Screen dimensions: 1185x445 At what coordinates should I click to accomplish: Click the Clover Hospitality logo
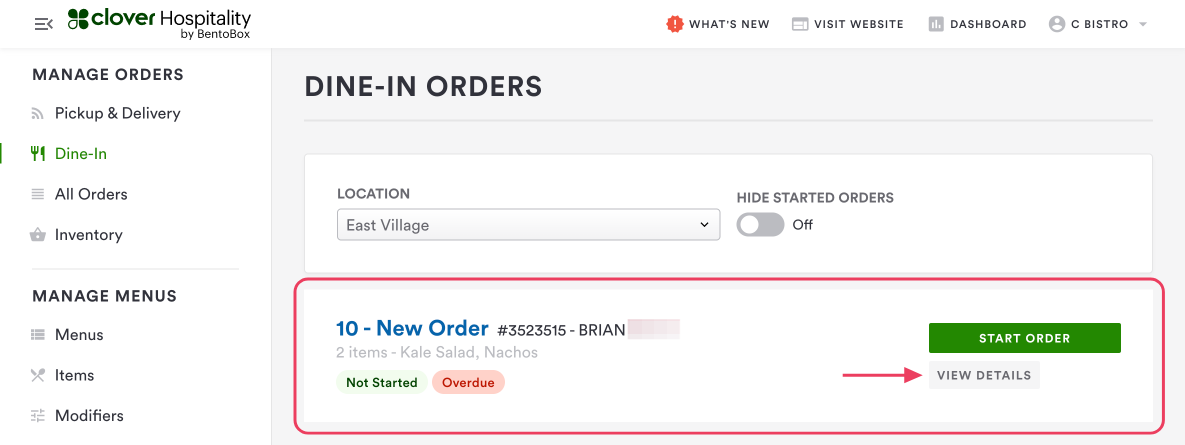[159, 24]
